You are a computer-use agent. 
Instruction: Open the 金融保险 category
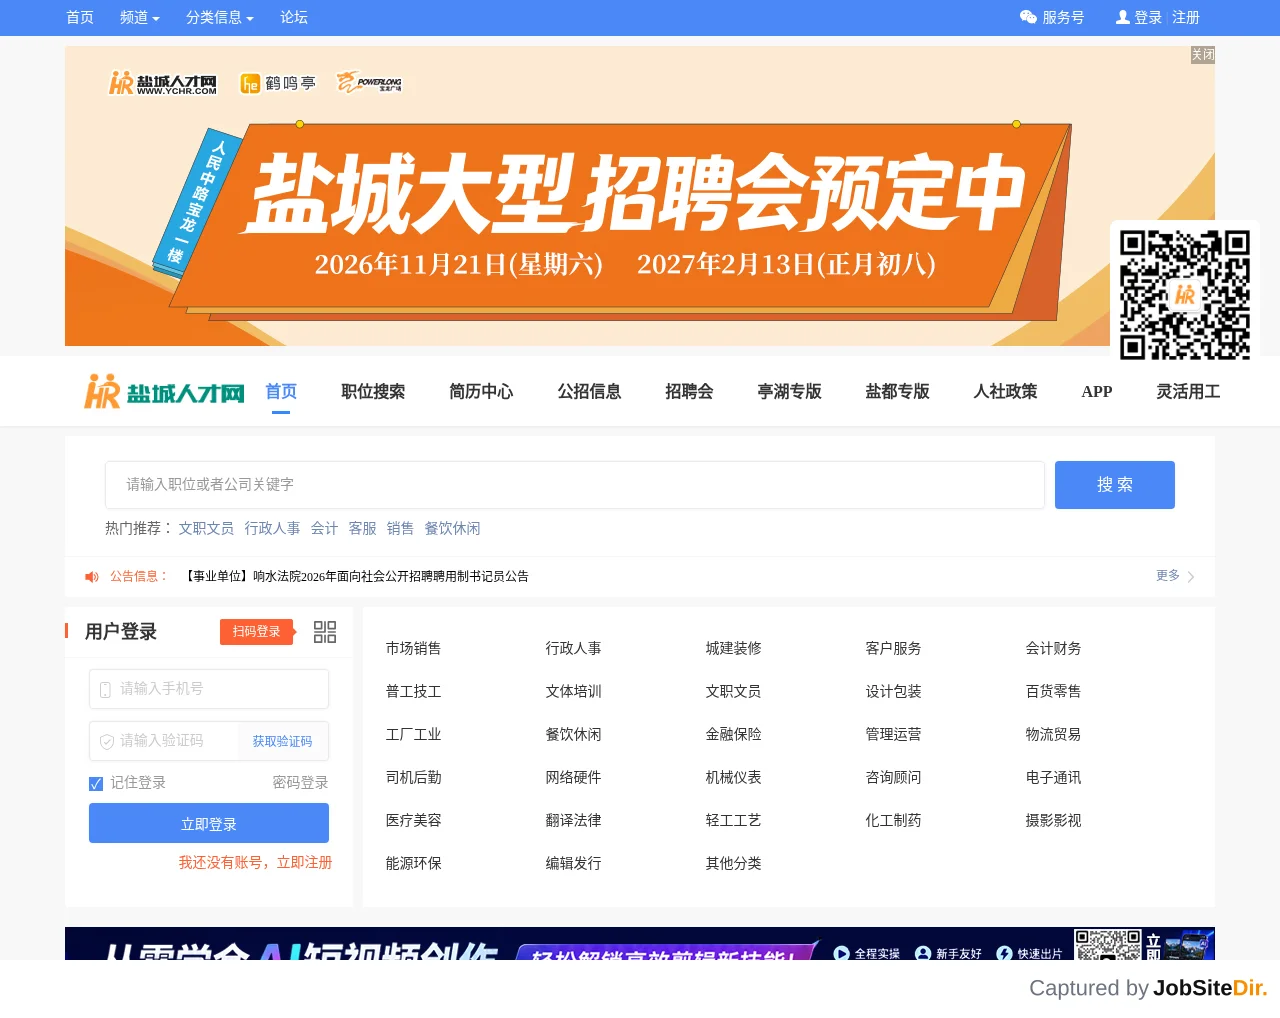pos(733,735)
